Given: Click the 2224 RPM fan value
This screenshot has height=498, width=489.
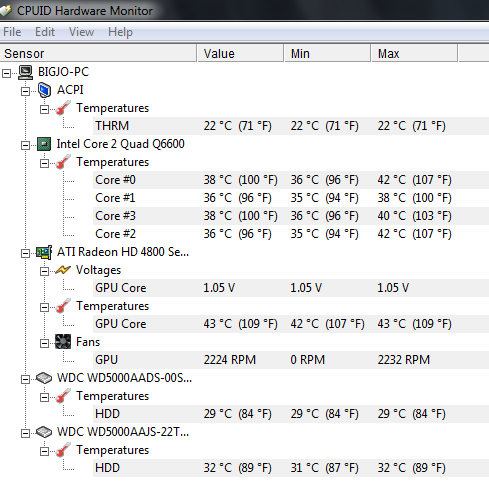Looking at the screenshot, I should coord(230,360).
